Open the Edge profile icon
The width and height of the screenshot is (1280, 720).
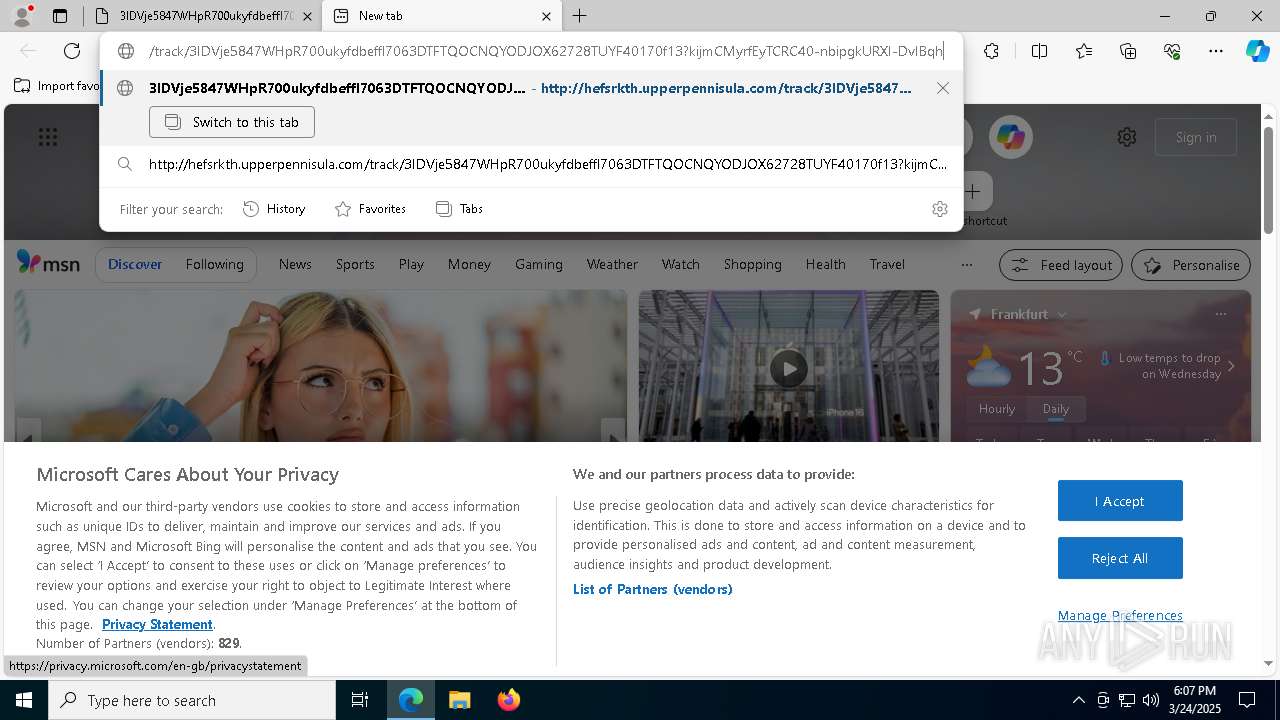(x=21, y=16)
